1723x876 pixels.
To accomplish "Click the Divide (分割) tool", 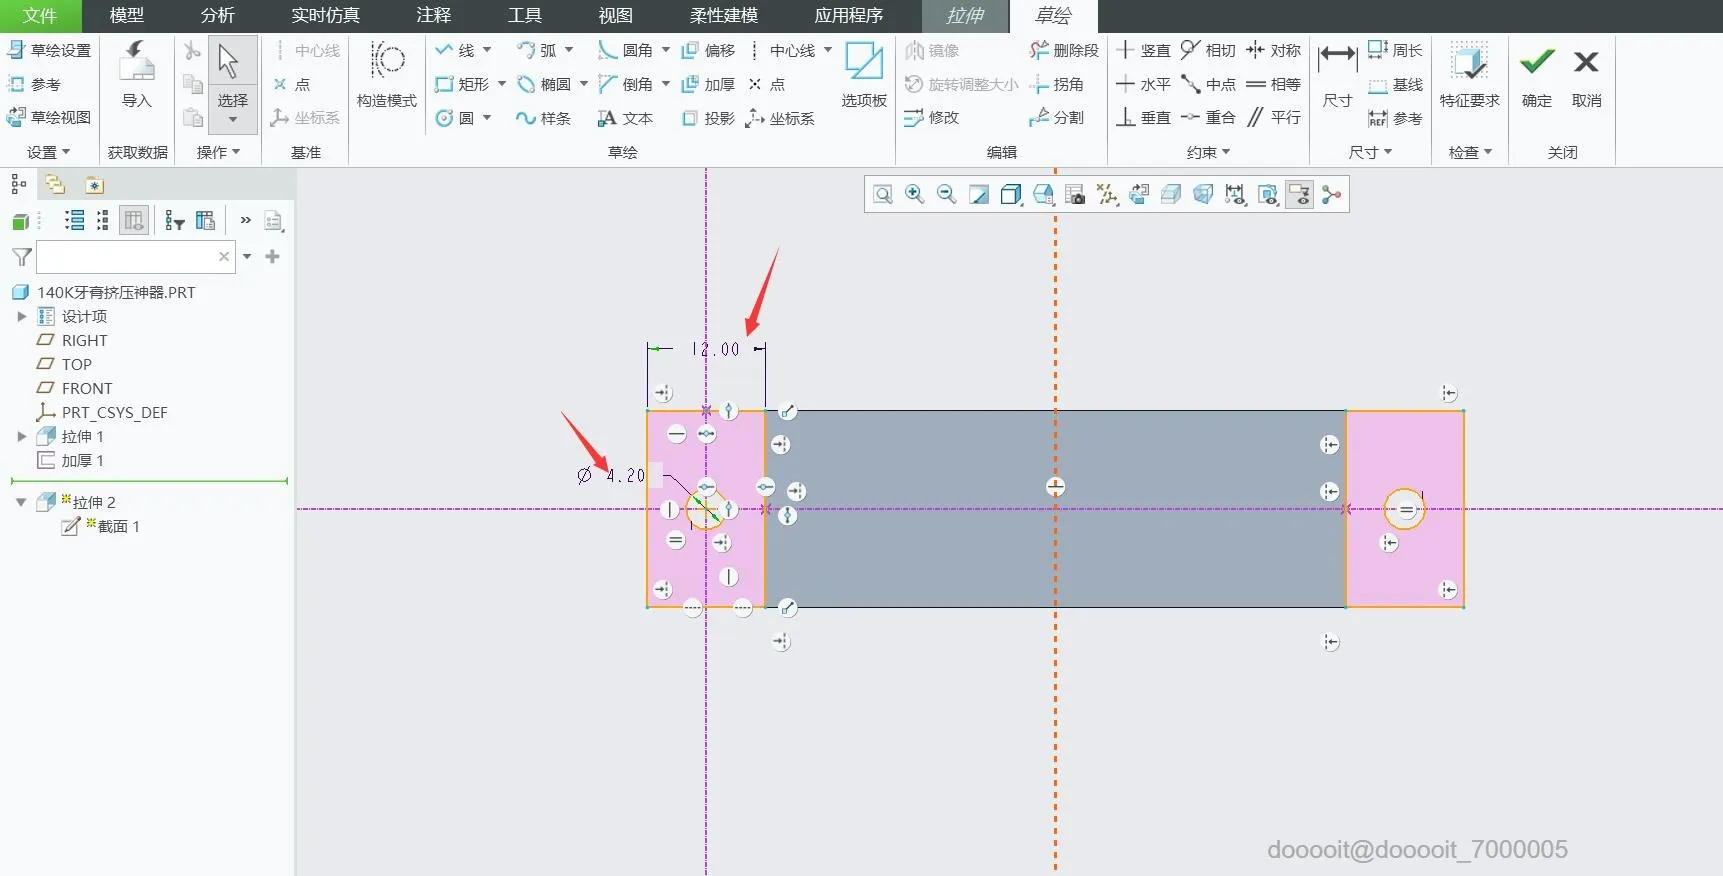I will point(1057,117).
